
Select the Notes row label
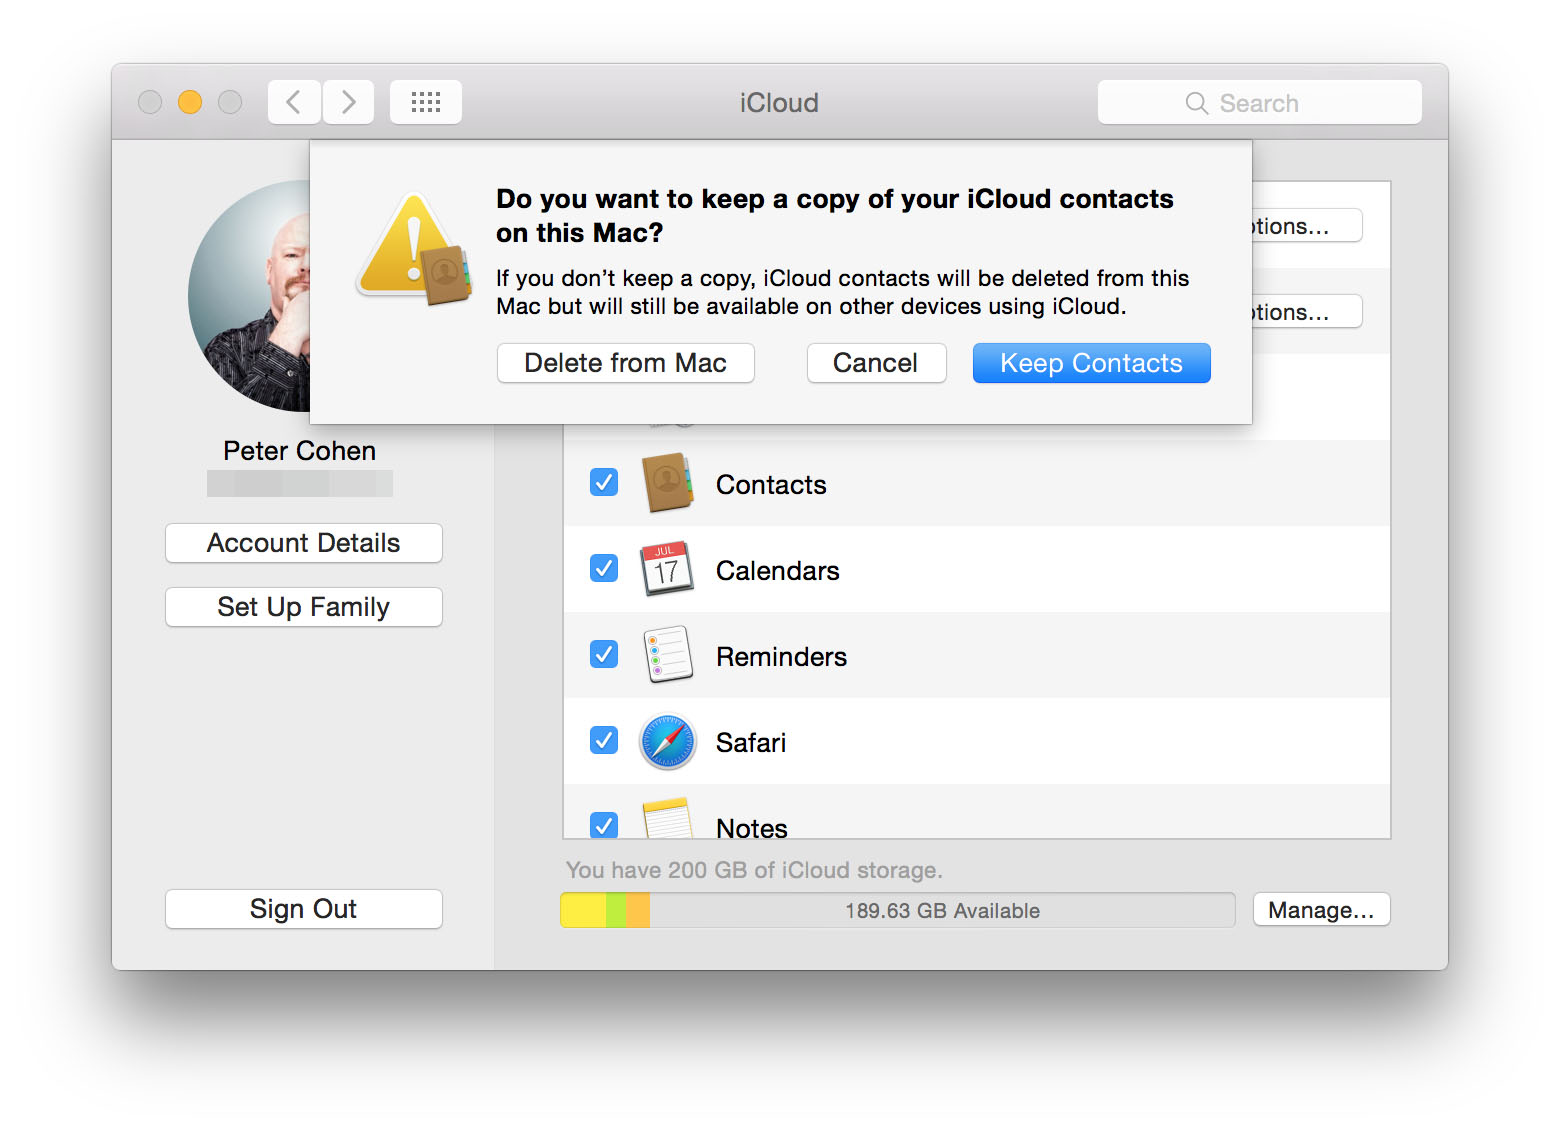coord(752,828)
